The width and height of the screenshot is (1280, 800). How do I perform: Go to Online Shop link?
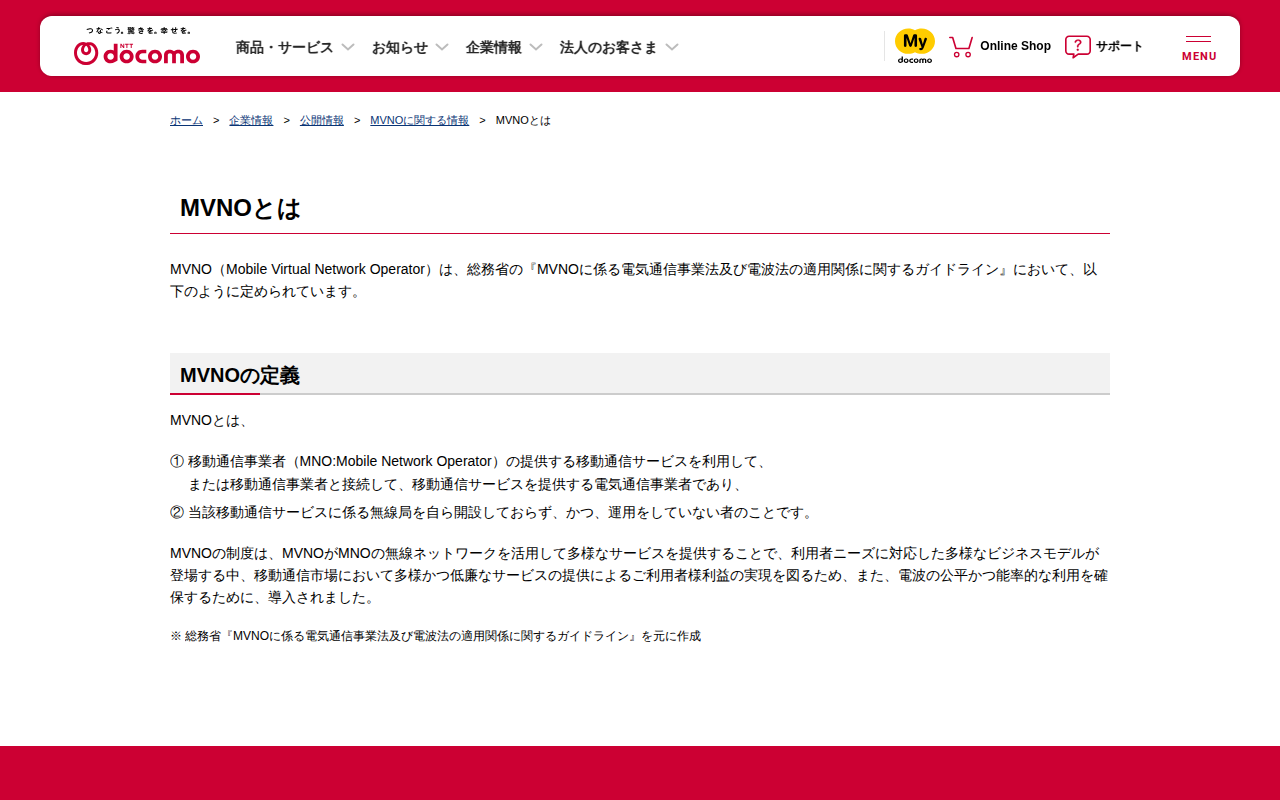click(x=1015, y=46)
